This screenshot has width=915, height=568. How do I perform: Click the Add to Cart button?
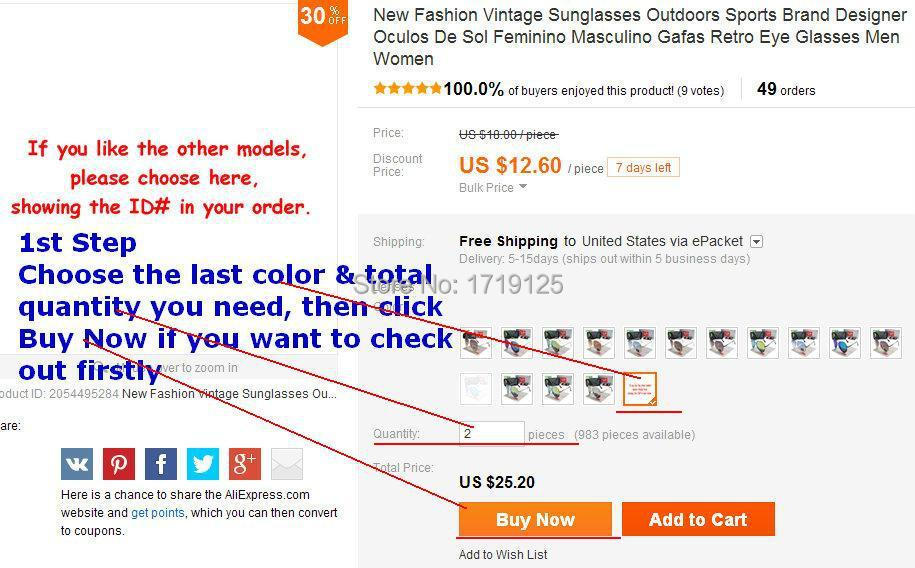698,519
